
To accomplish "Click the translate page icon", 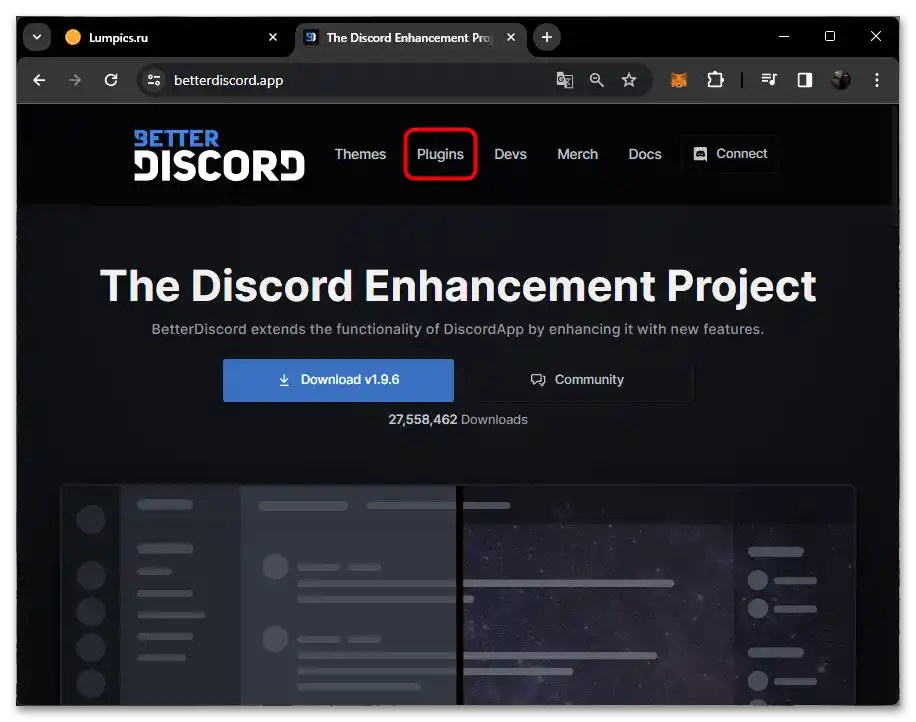I will pyautogui.click(x=564, y=80).
